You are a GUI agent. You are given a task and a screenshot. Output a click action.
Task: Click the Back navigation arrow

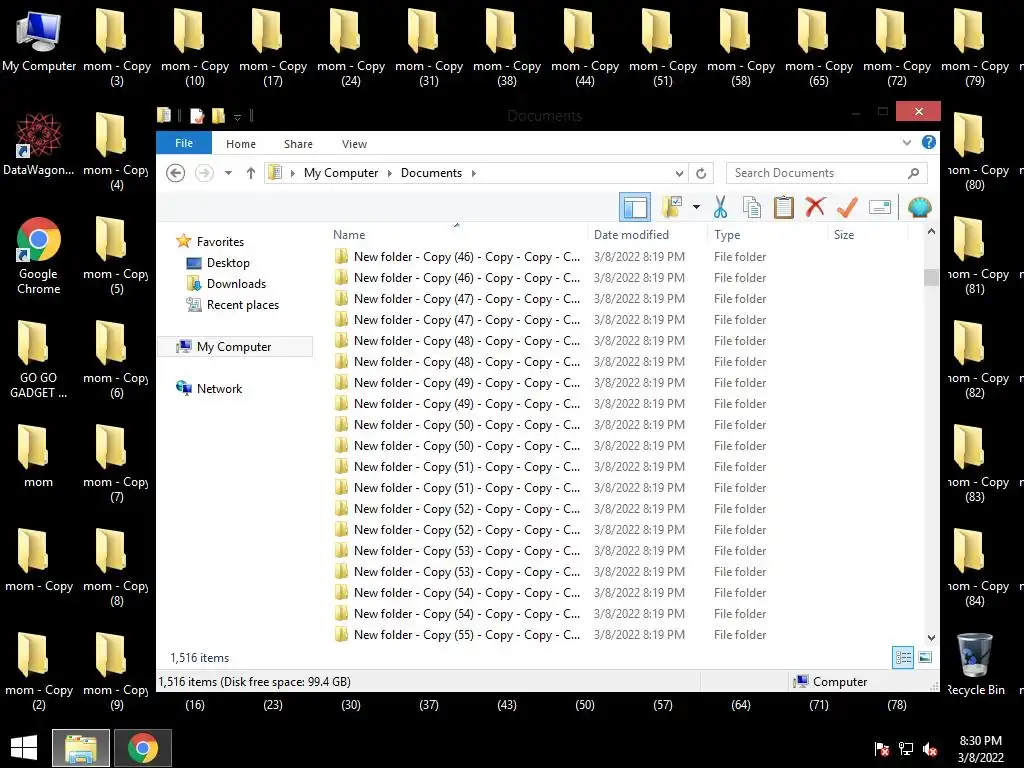[175, 173]
